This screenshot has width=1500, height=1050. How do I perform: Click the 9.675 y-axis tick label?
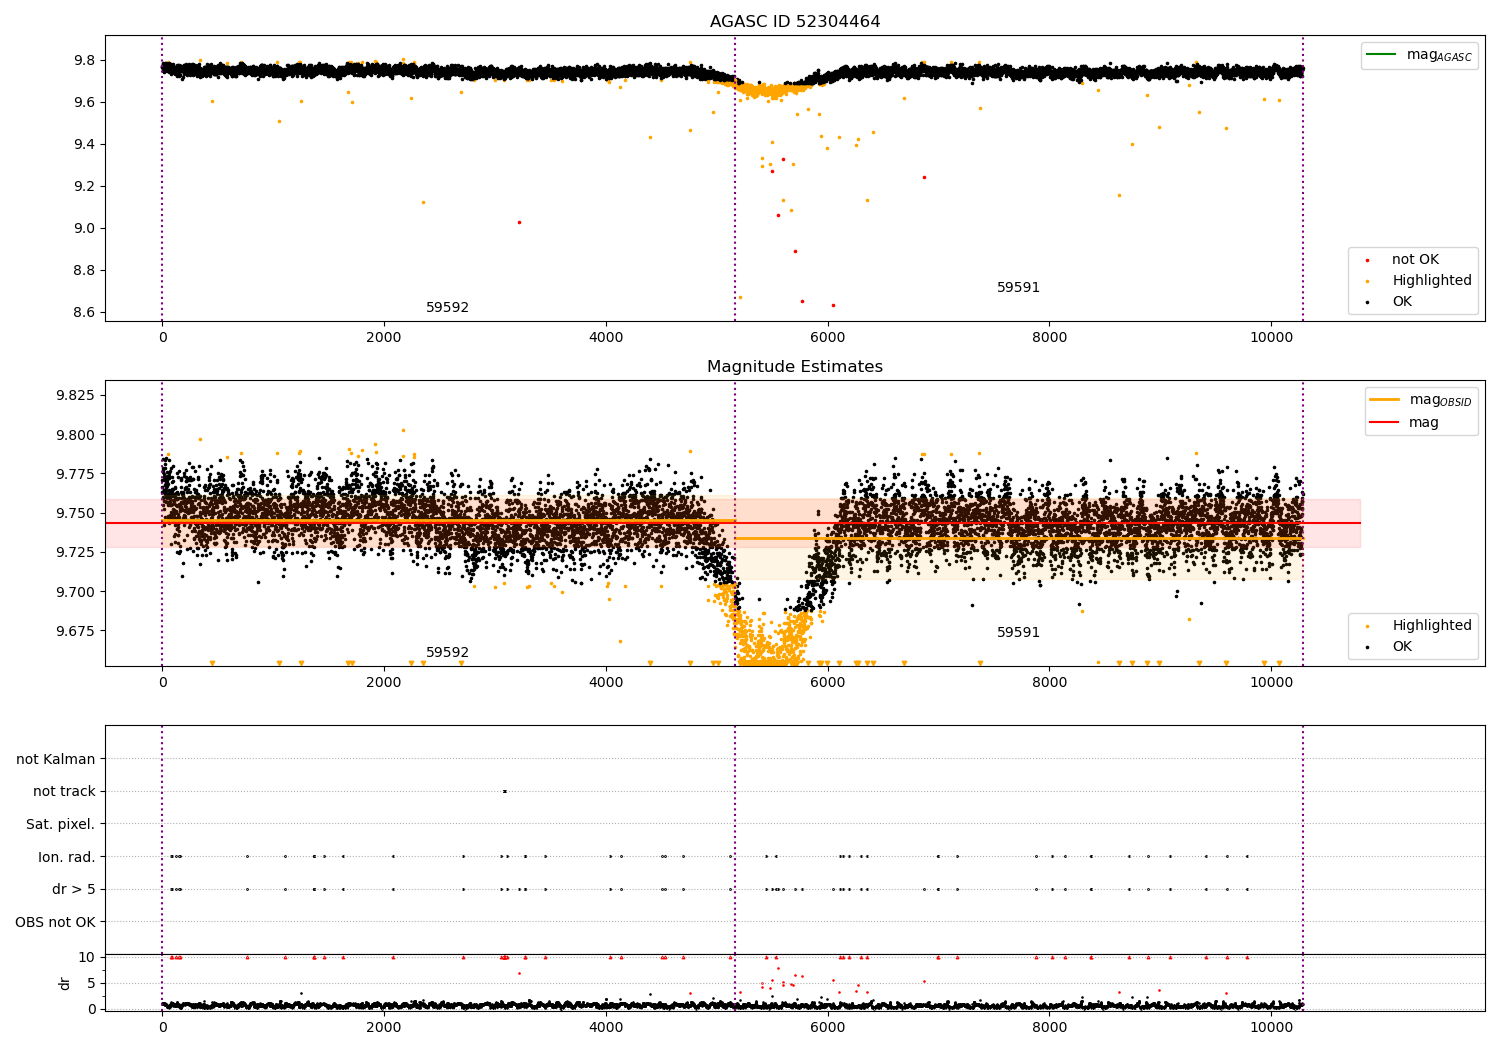76,632
